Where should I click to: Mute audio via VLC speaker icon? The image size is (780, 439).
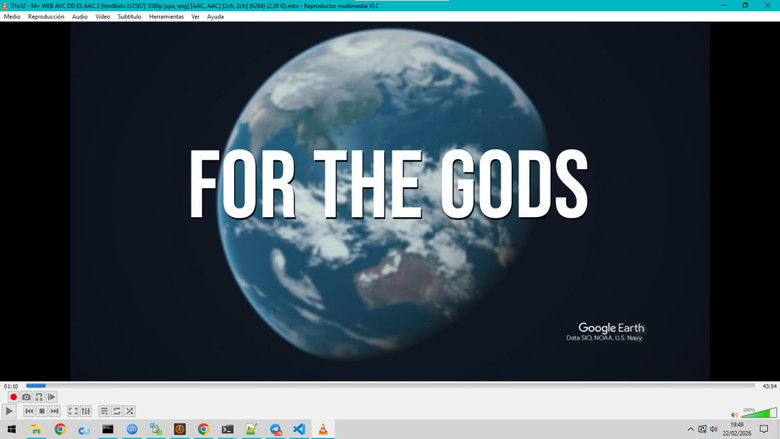point(735,412)
